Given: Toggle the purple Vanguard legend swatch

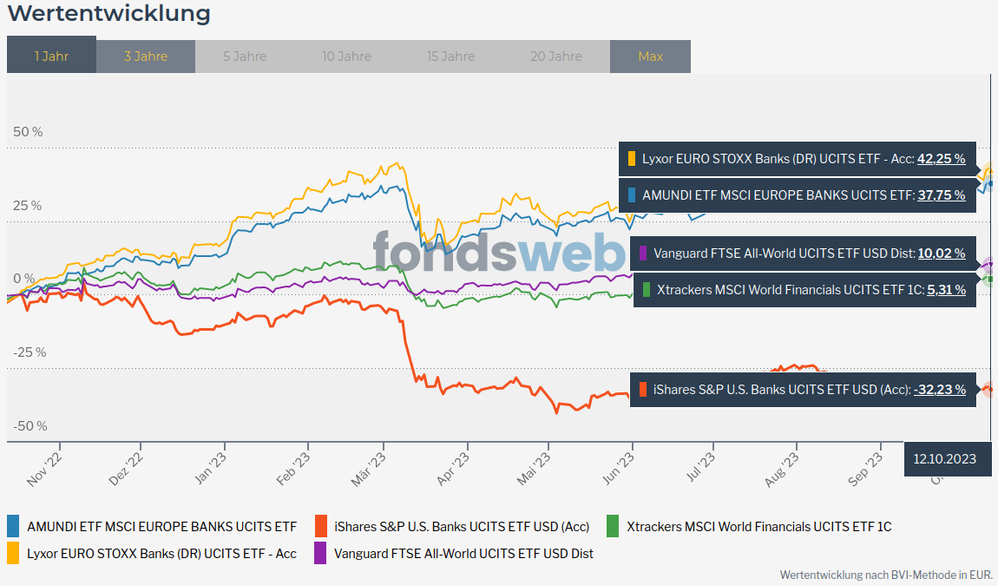Looking at the screenshot, I should coord(321,553).
